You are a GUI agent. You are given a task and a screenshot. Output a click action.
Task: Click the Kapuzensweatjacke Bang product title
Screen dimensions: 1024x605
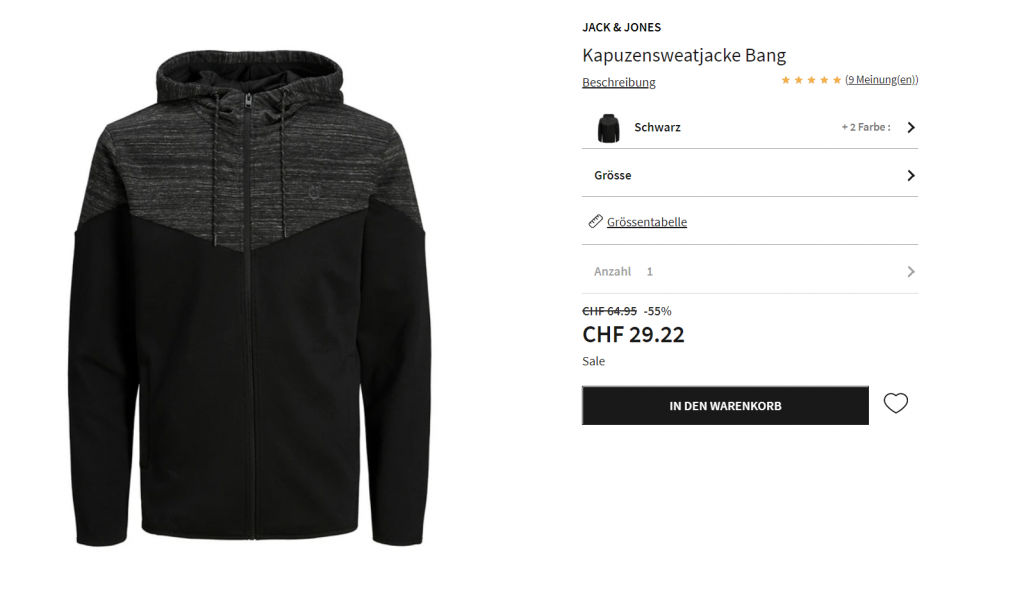click(x=684, y=56)
